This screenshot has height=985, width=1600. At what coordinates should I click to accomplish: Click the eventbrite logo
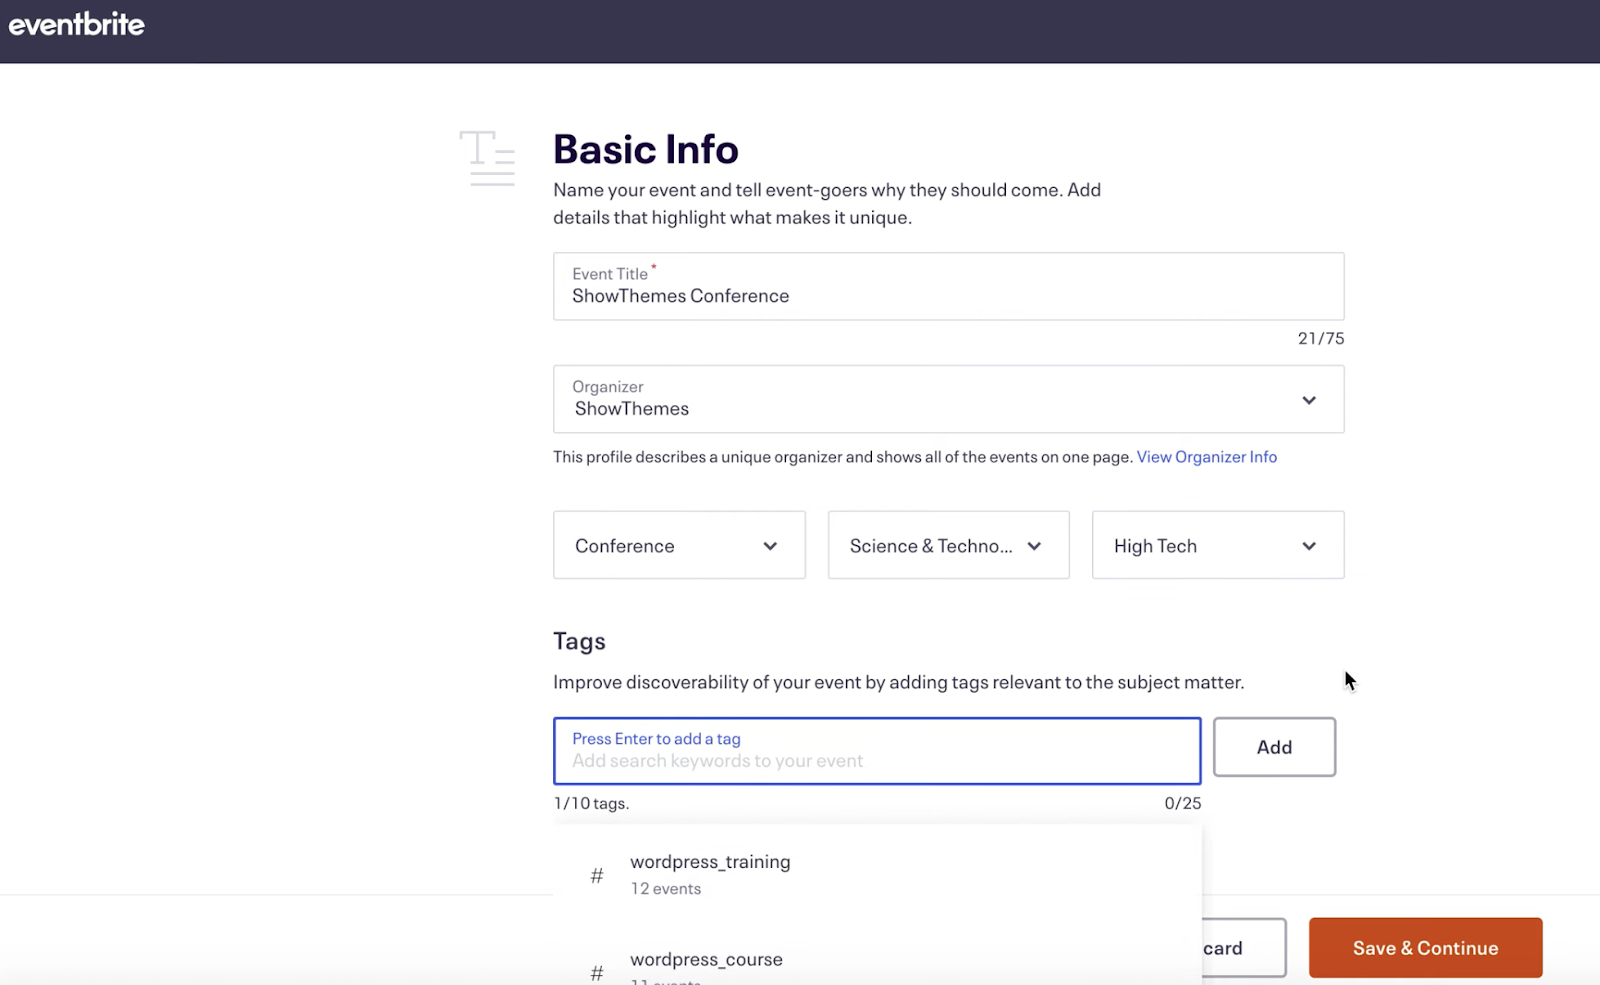tap(77, 24)
